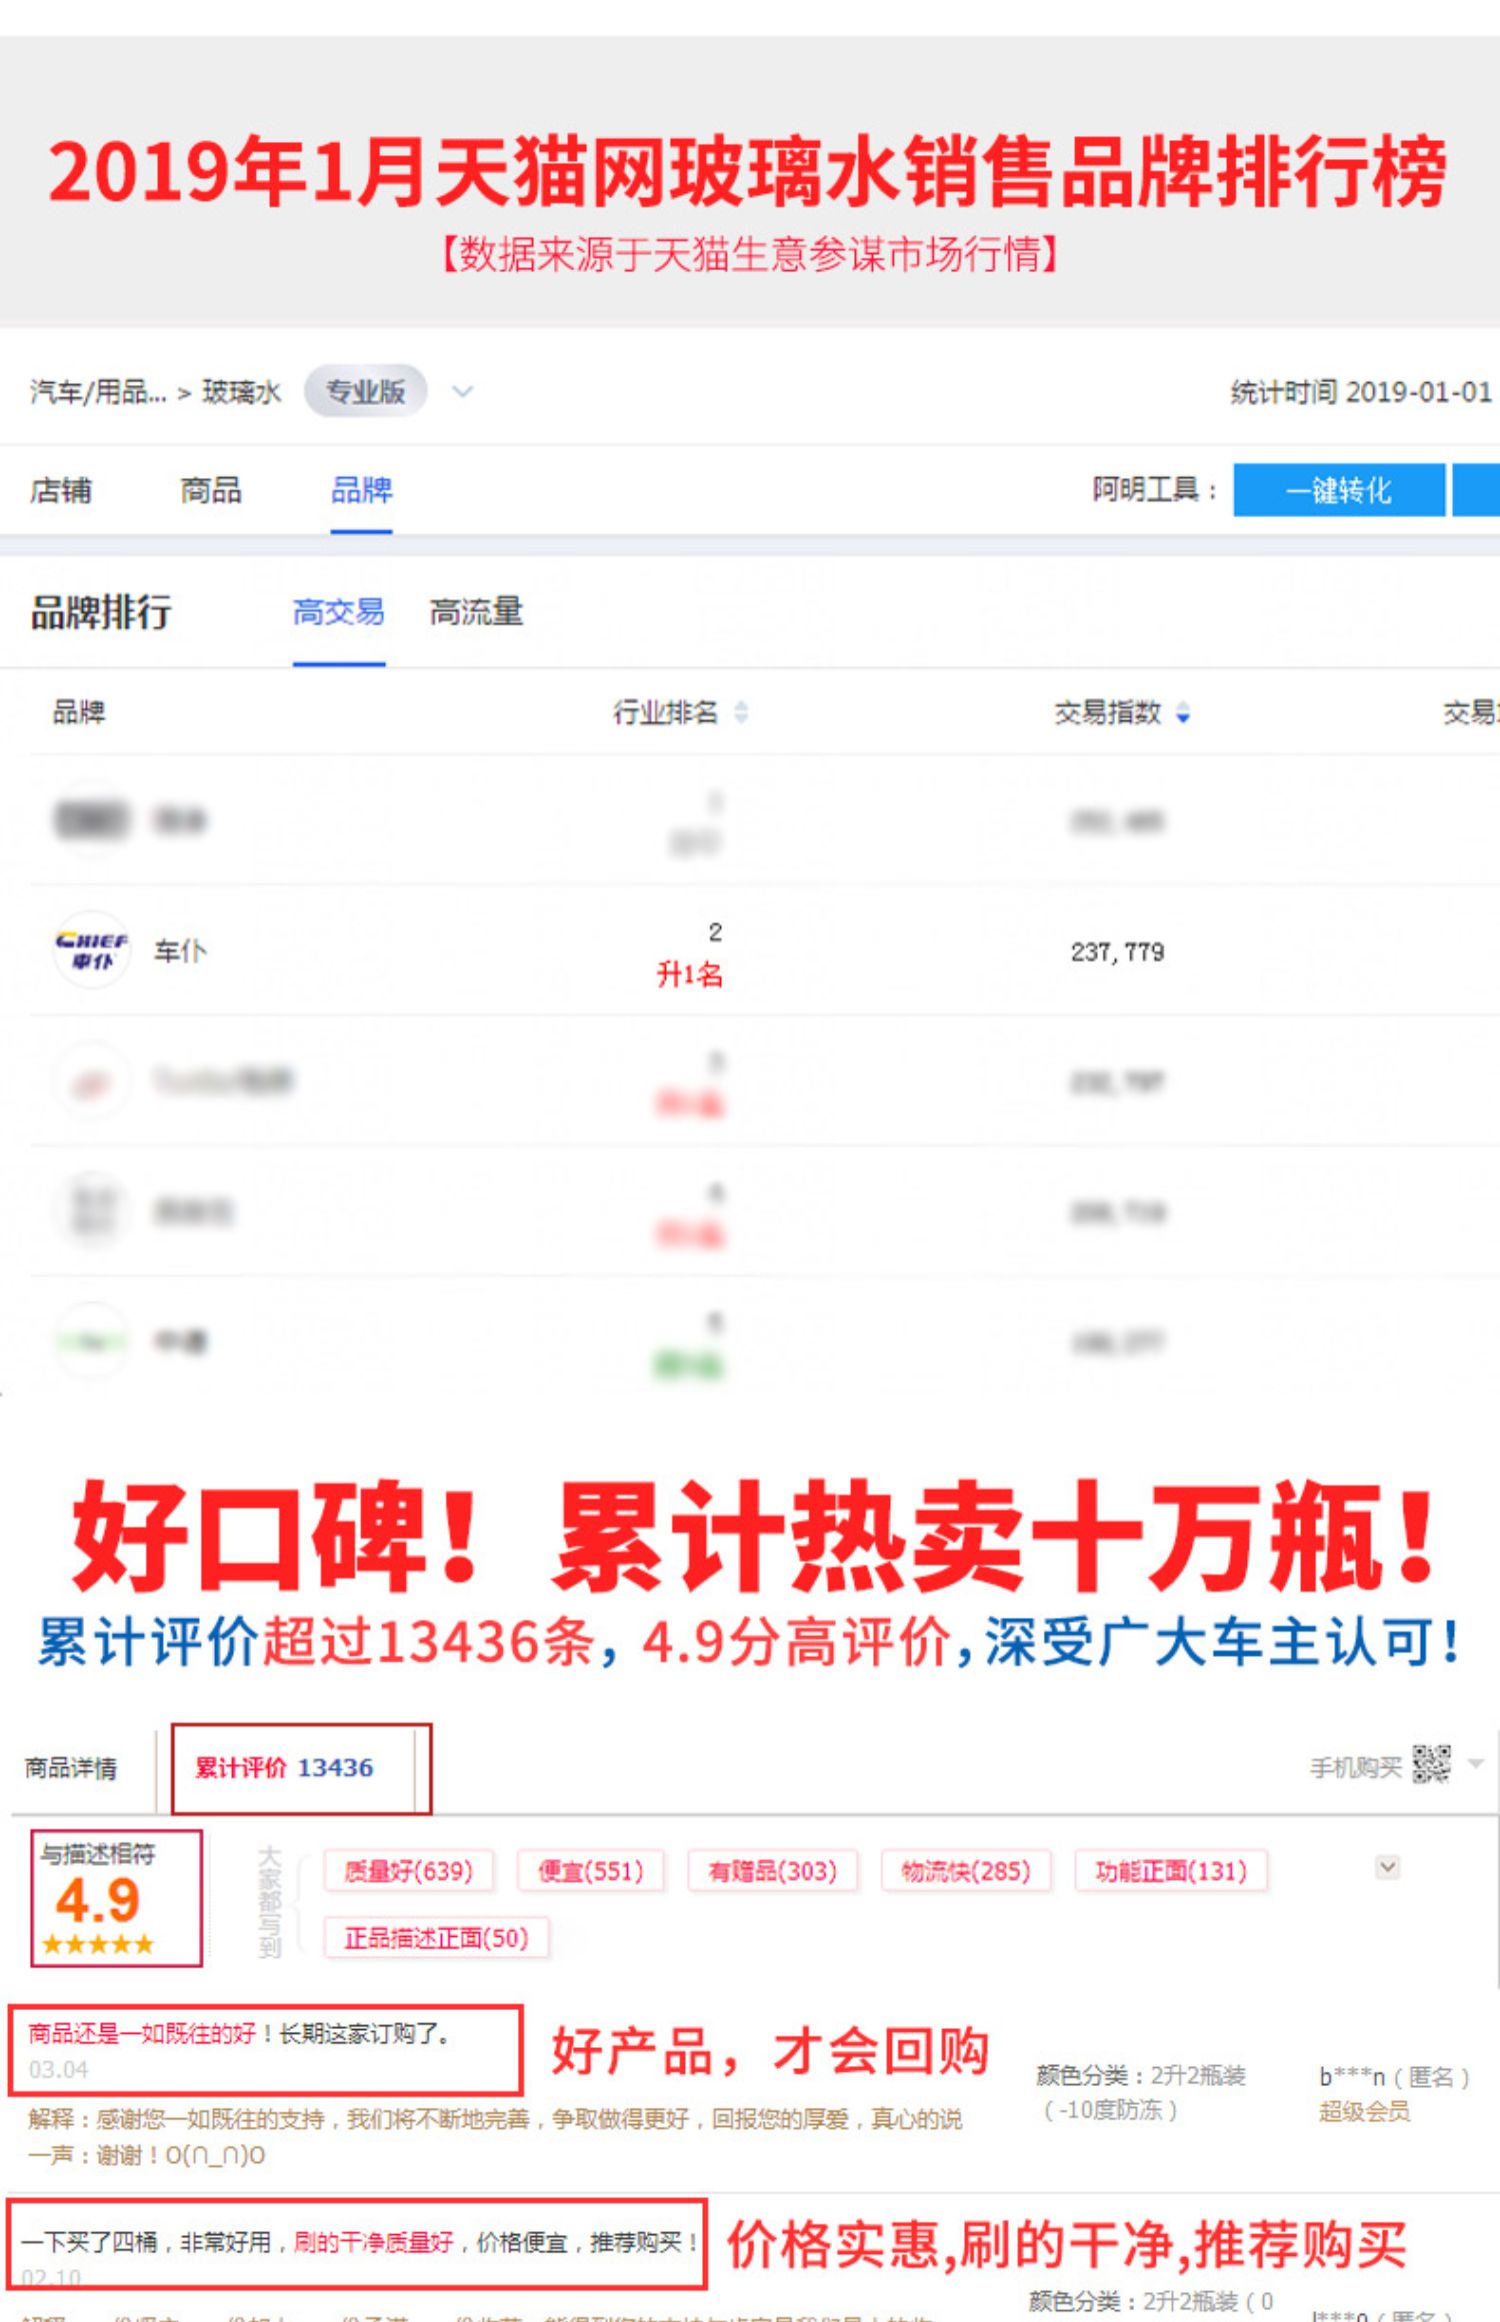Select the 品牌 tab
Screen dimensions: 1500x2322
[x=361, y=490]
